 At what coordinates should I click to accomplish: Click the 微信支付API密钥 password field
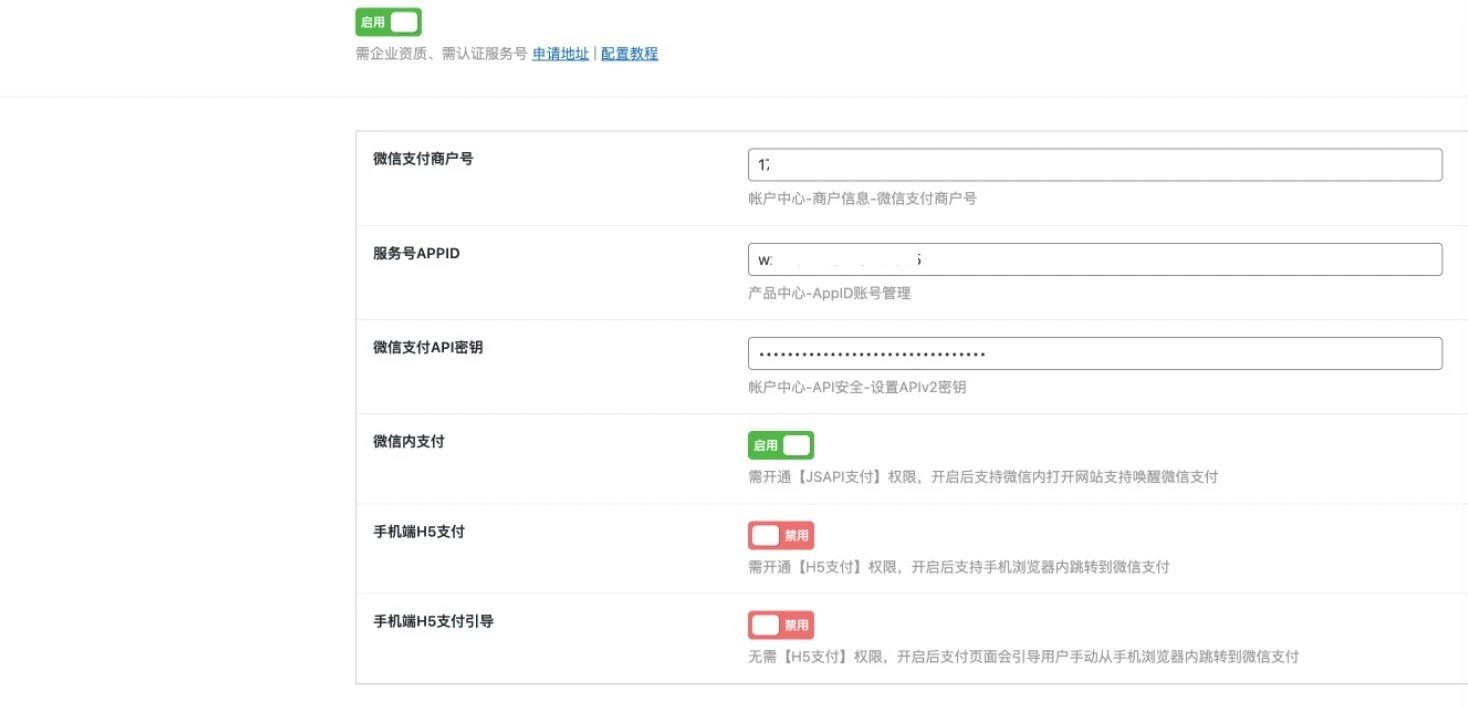[x=1095, y=353]
